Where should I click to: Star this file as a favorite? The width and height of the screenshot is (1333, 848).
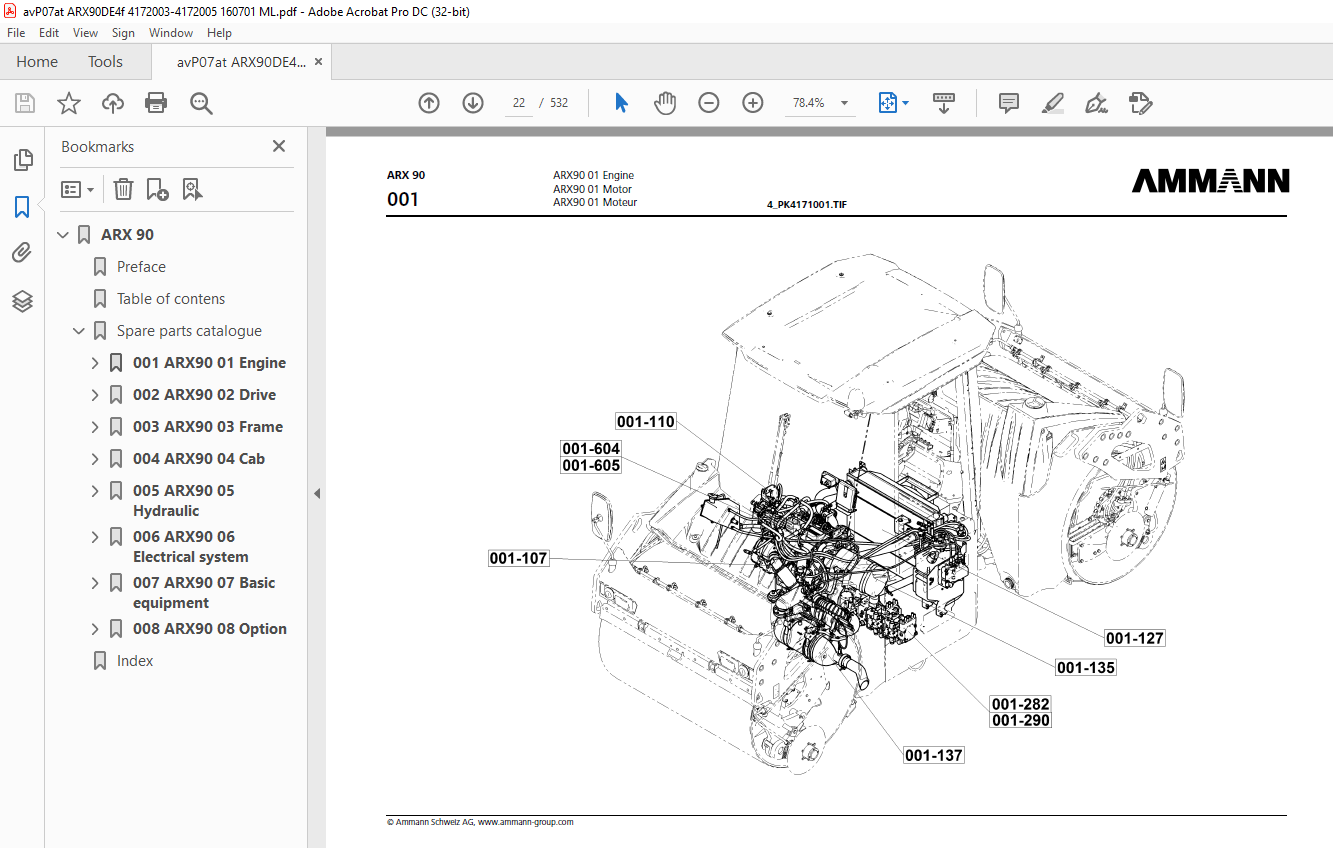point(69,103)
